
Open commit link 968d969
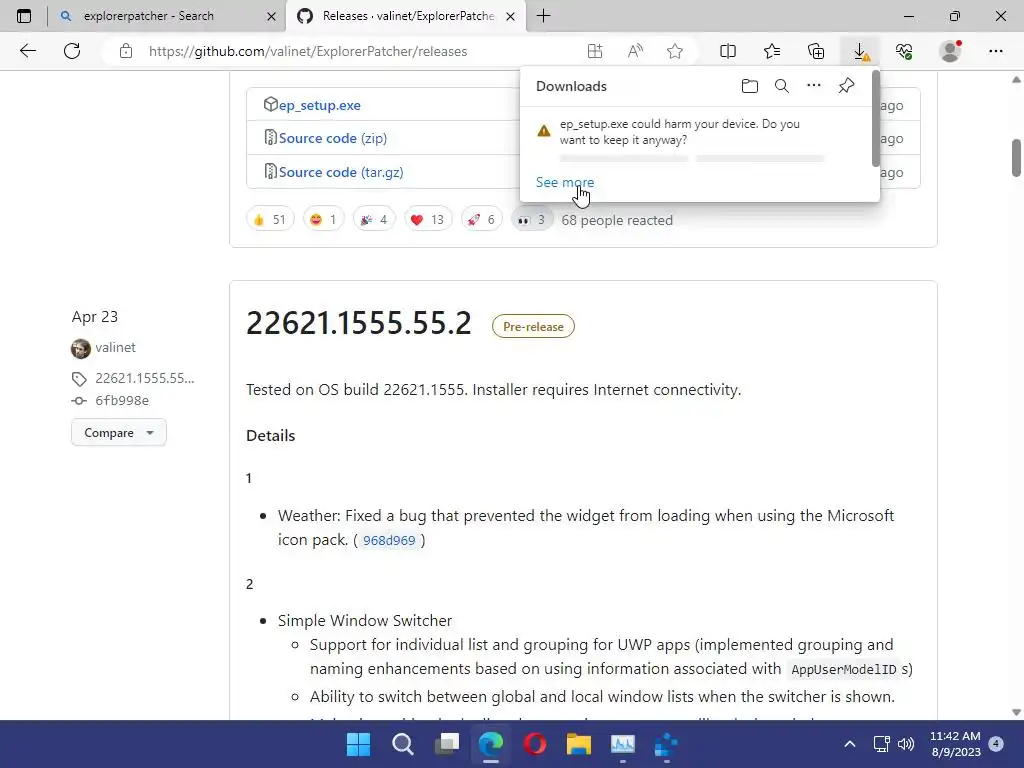click(389, 540)
